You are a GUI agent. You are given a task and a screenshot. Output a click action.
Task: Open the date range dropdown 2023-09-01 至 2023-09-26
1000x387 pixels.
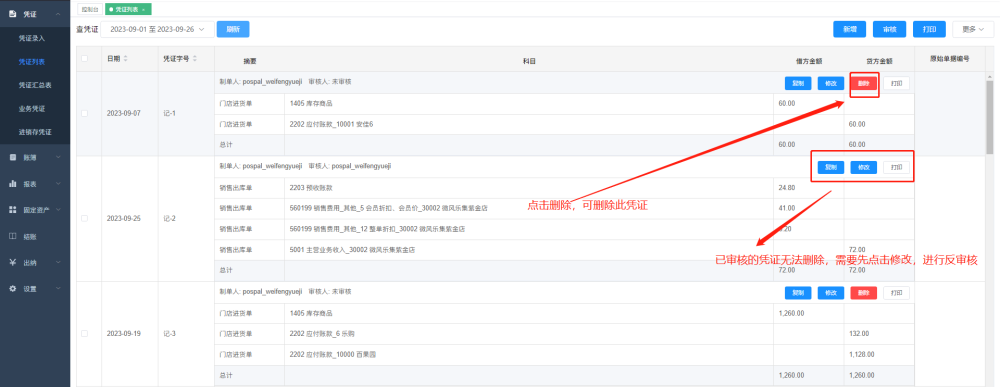tap(157, 29)
